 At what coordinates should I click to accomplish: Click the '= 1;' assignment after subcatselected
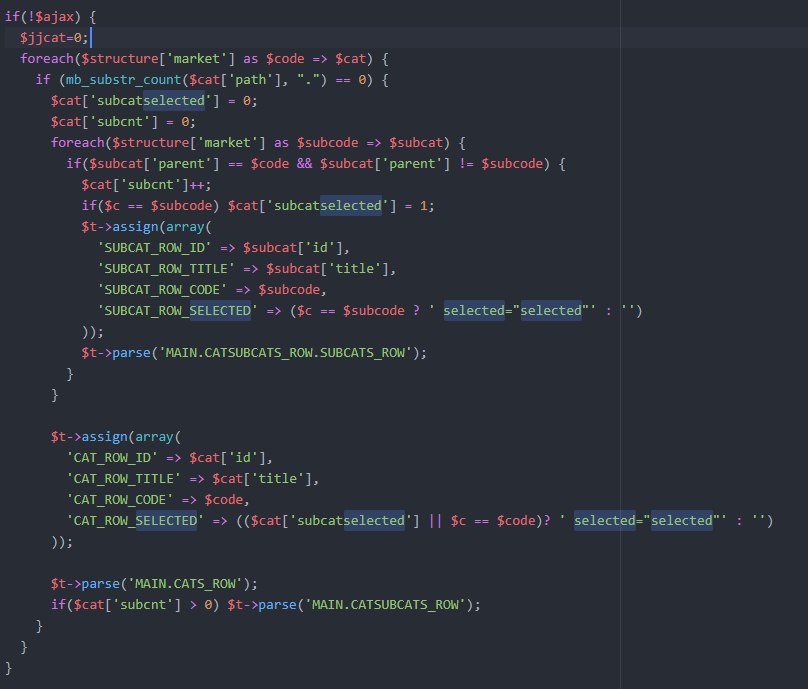[419, 206]
